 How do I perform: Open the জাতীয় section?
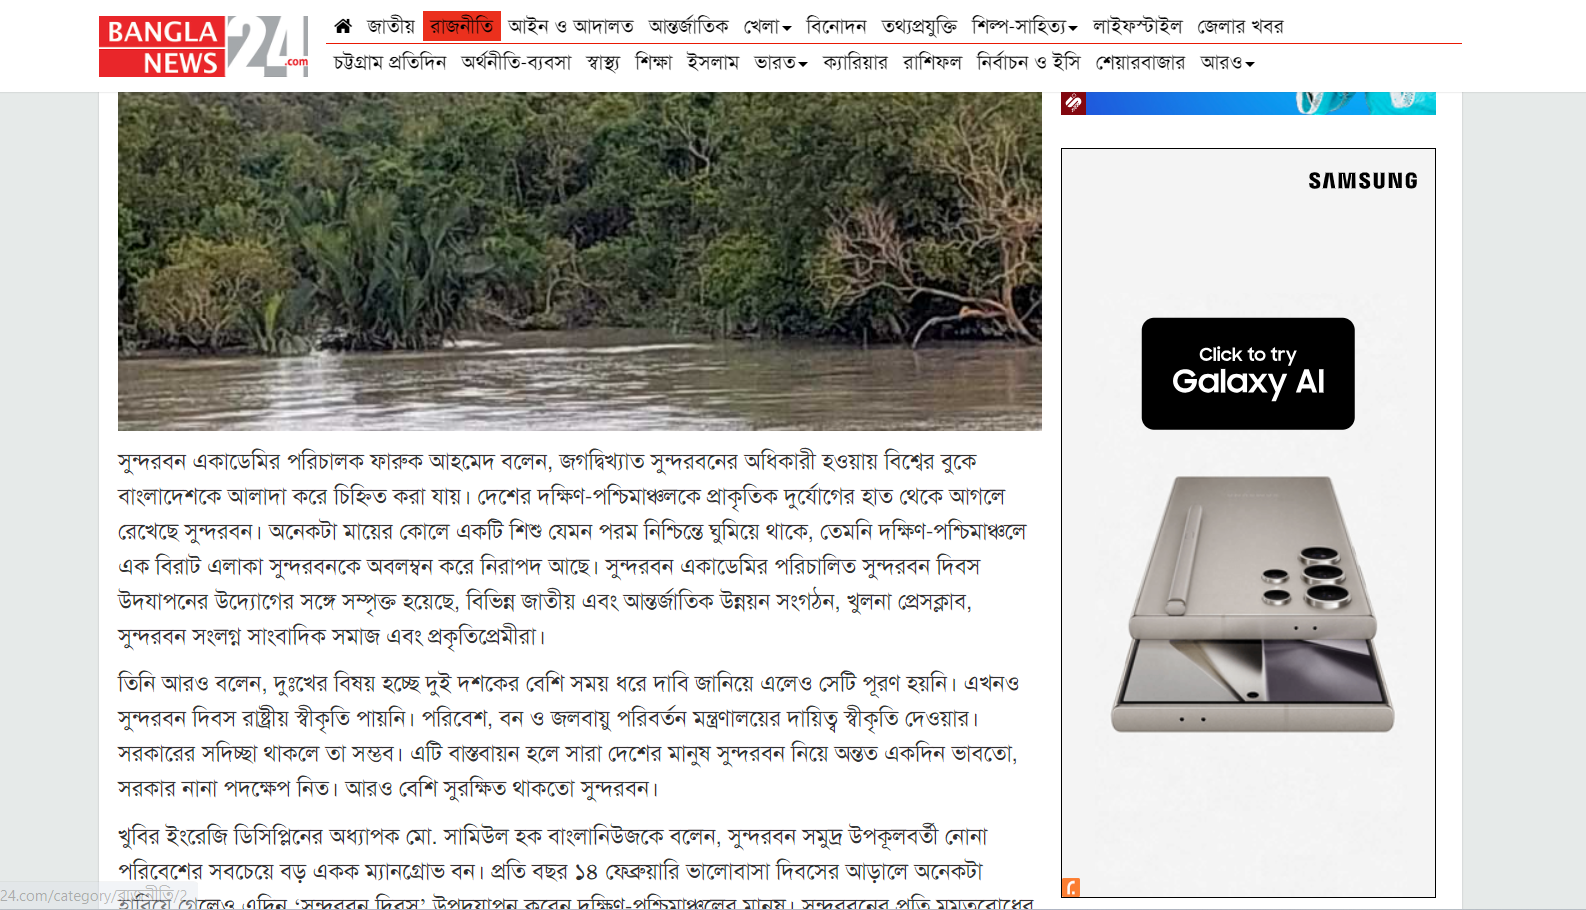point(390,26)
